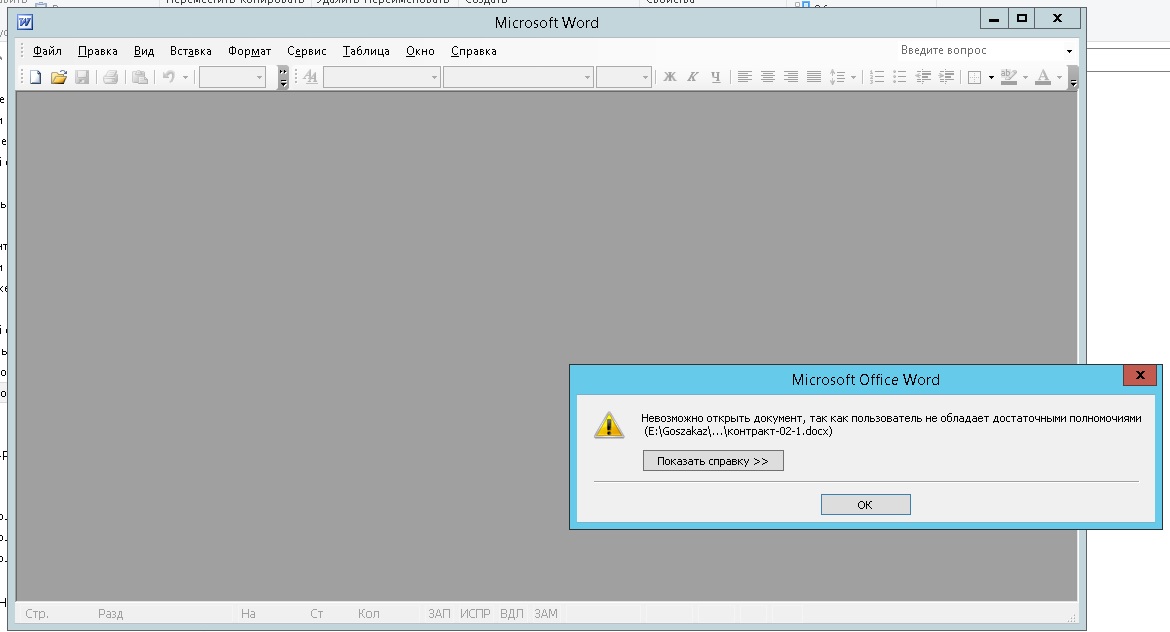Center align text
1170x632 pixels.
[768, 77]
